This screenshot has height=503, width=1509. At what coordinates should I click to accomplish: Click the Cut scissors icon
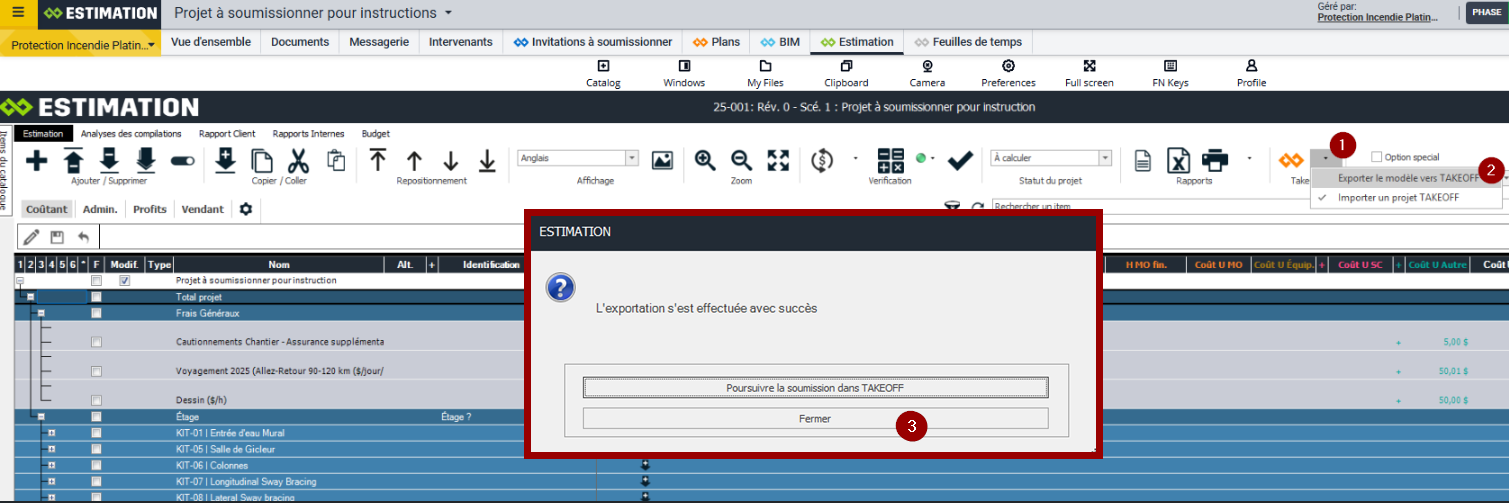(298, 160)
